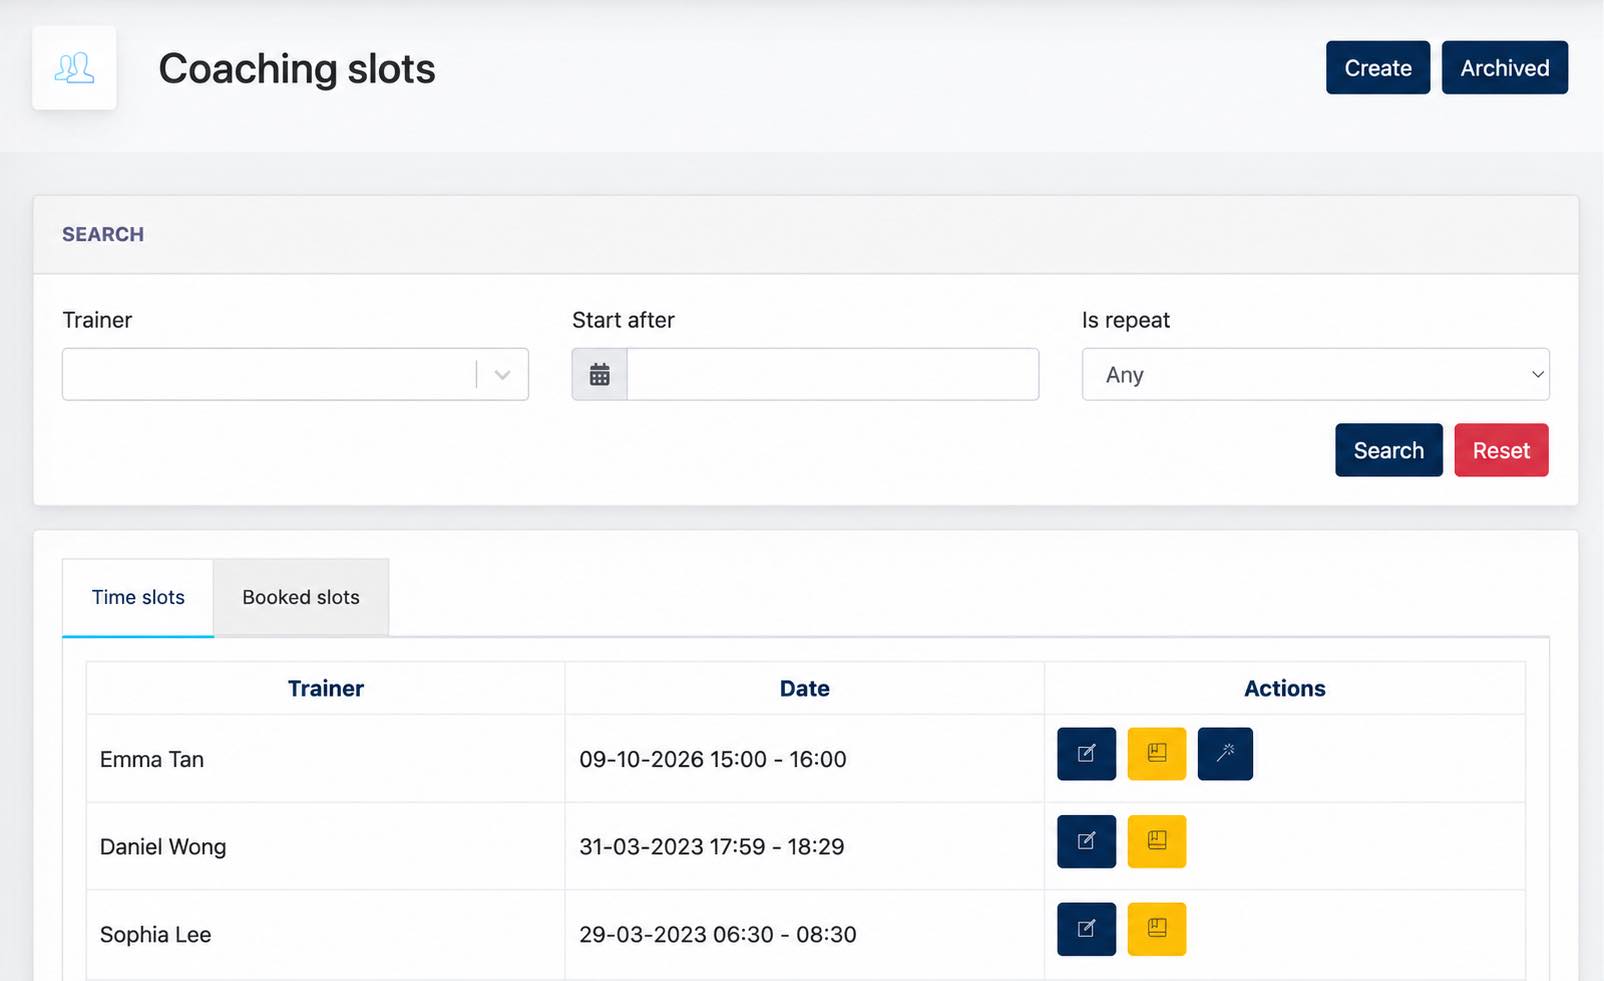Click the Create button
The height and width of the screenshot is (981, 1604).
tap(1378, 68)
